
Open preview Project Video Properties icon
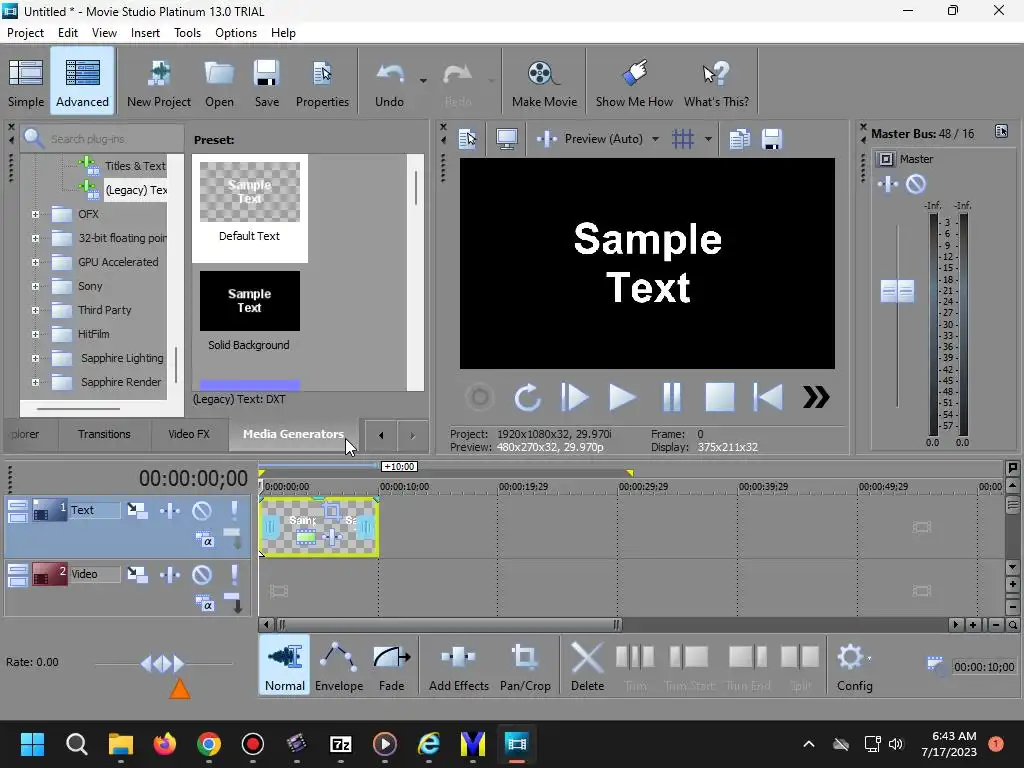468,139
